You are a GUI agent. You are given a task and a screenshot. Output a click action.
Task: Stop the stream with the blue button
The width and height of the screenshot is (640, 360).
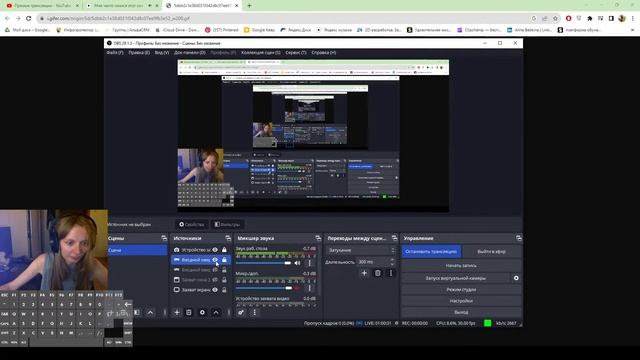pyautogui.click(x=431, y=251)
